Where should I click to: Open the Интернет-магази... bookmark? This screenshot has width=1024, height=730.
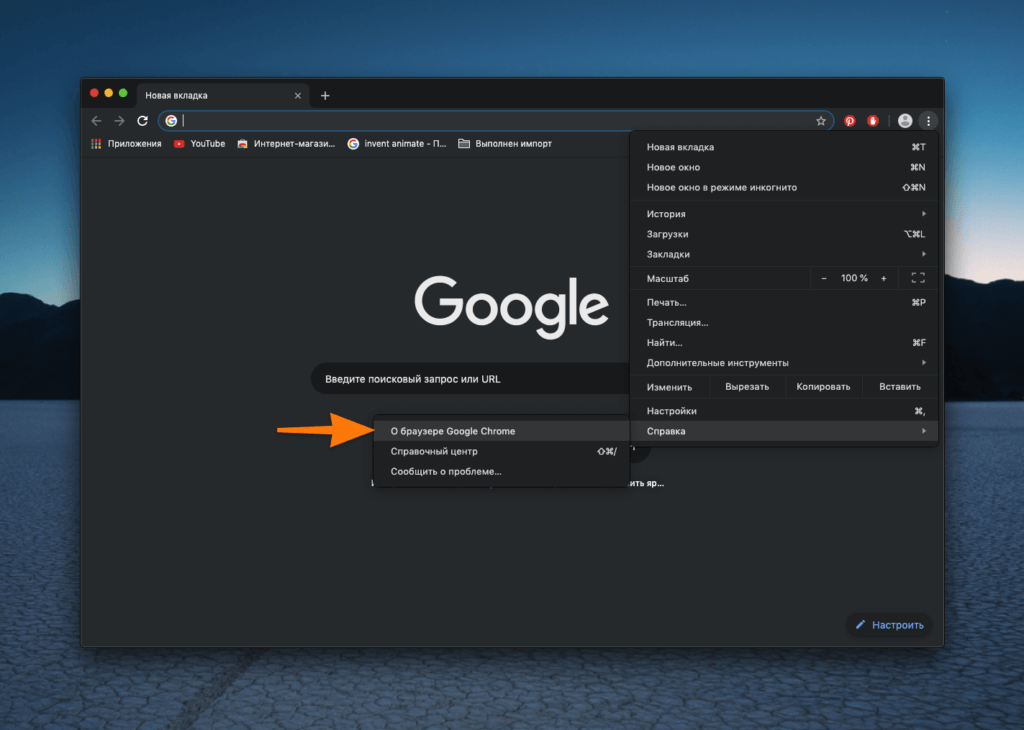pyautogui.click(x=286, y=144)
